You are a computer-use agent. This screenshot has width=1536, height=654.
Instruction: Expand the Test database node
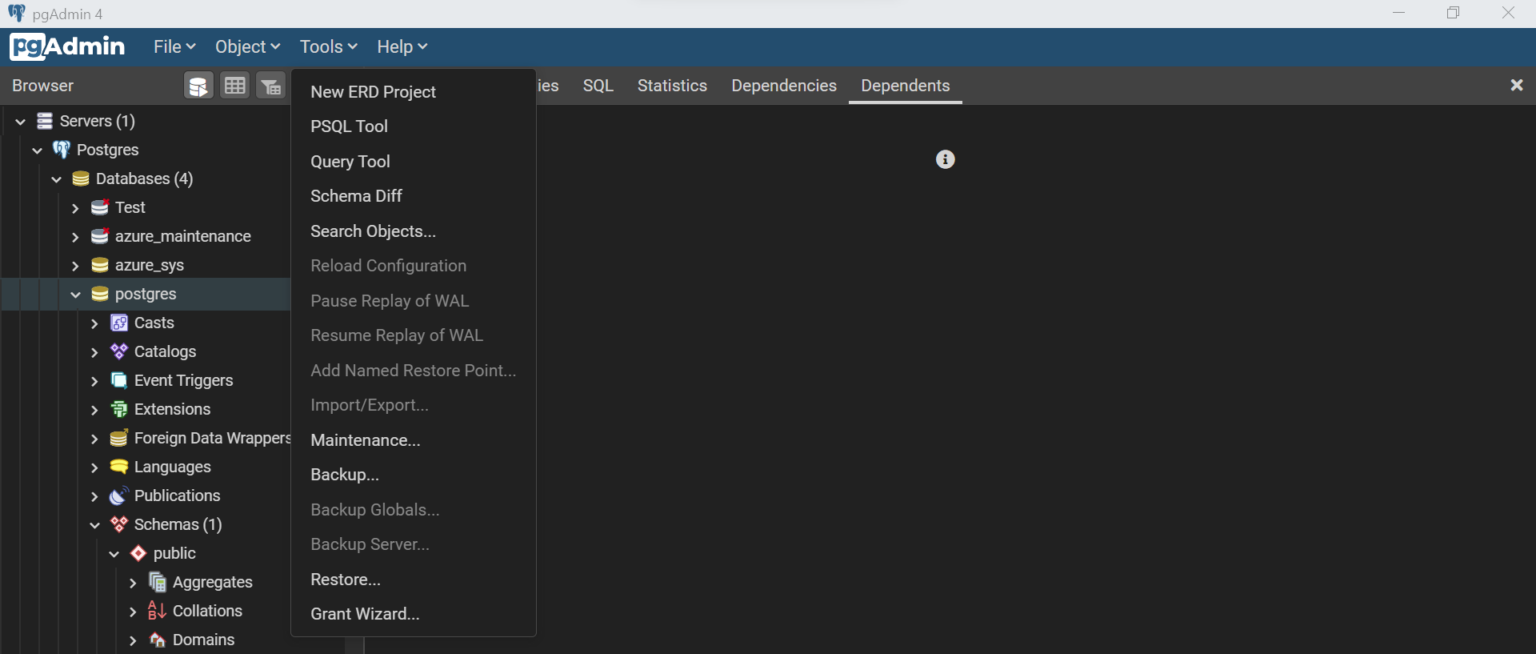coord(74,207)
